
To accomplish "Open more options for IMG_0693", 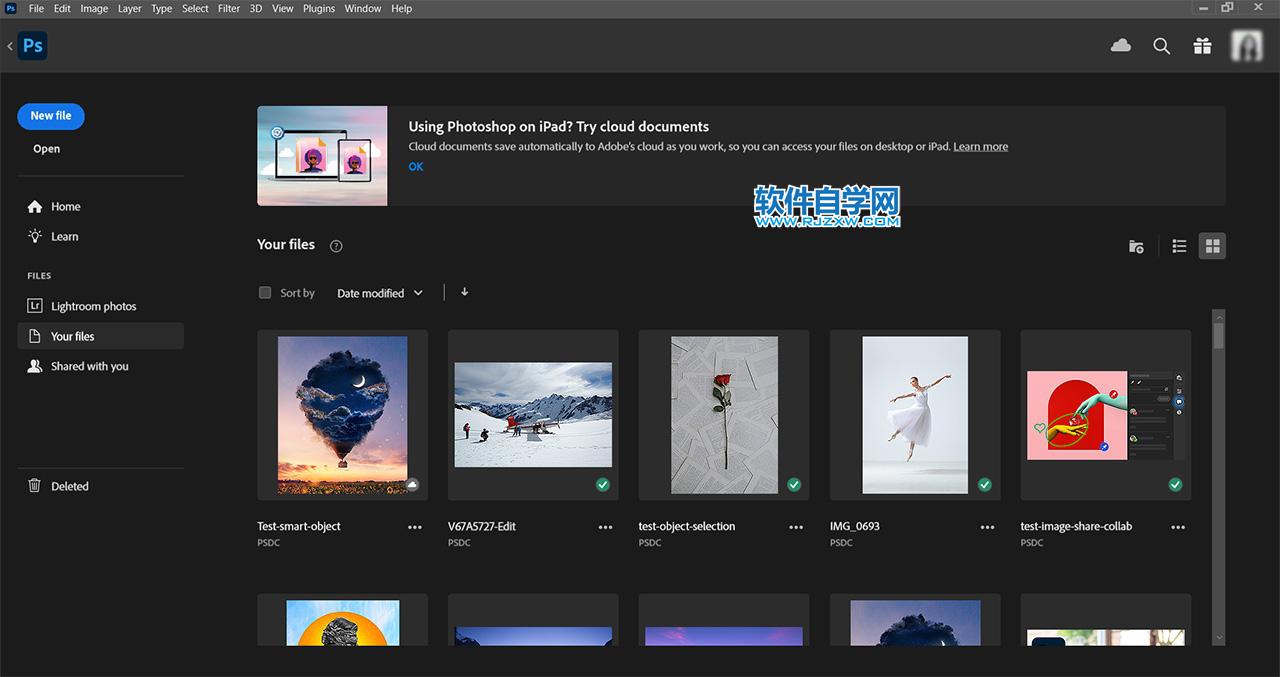I will click(x=987, y=527).
